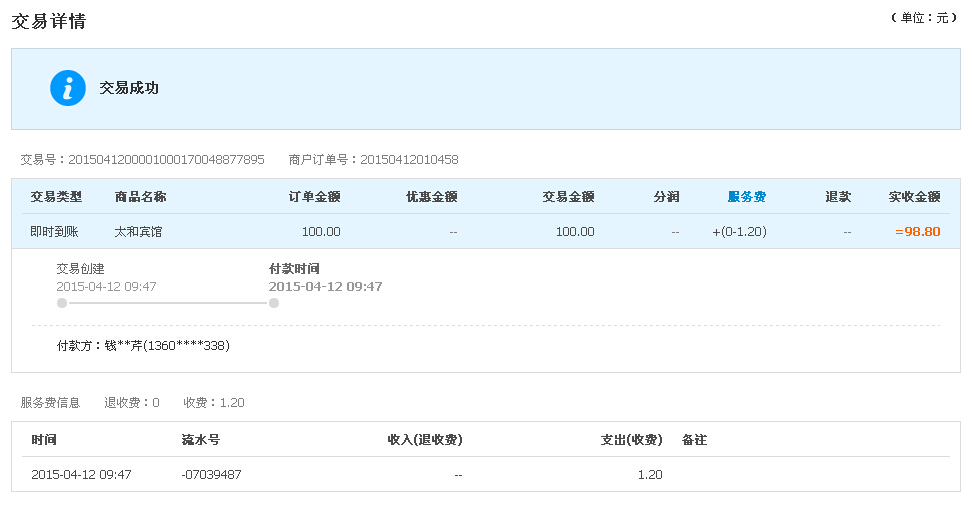Image resolution: width=973 pixels, height=507 pixels.
Task: Click the blue info icon
Action: 68,88
